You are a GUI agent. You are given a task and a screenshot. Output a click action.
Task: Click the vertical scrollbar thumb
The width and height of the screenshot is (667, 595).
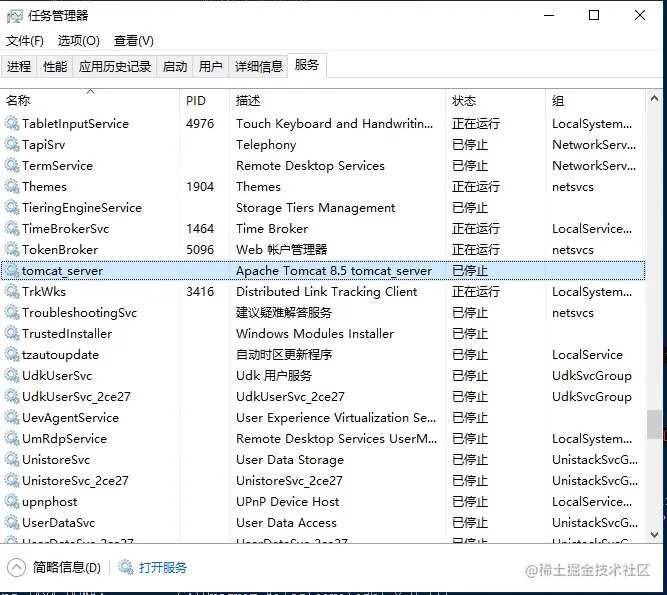(x=654, y=424)
